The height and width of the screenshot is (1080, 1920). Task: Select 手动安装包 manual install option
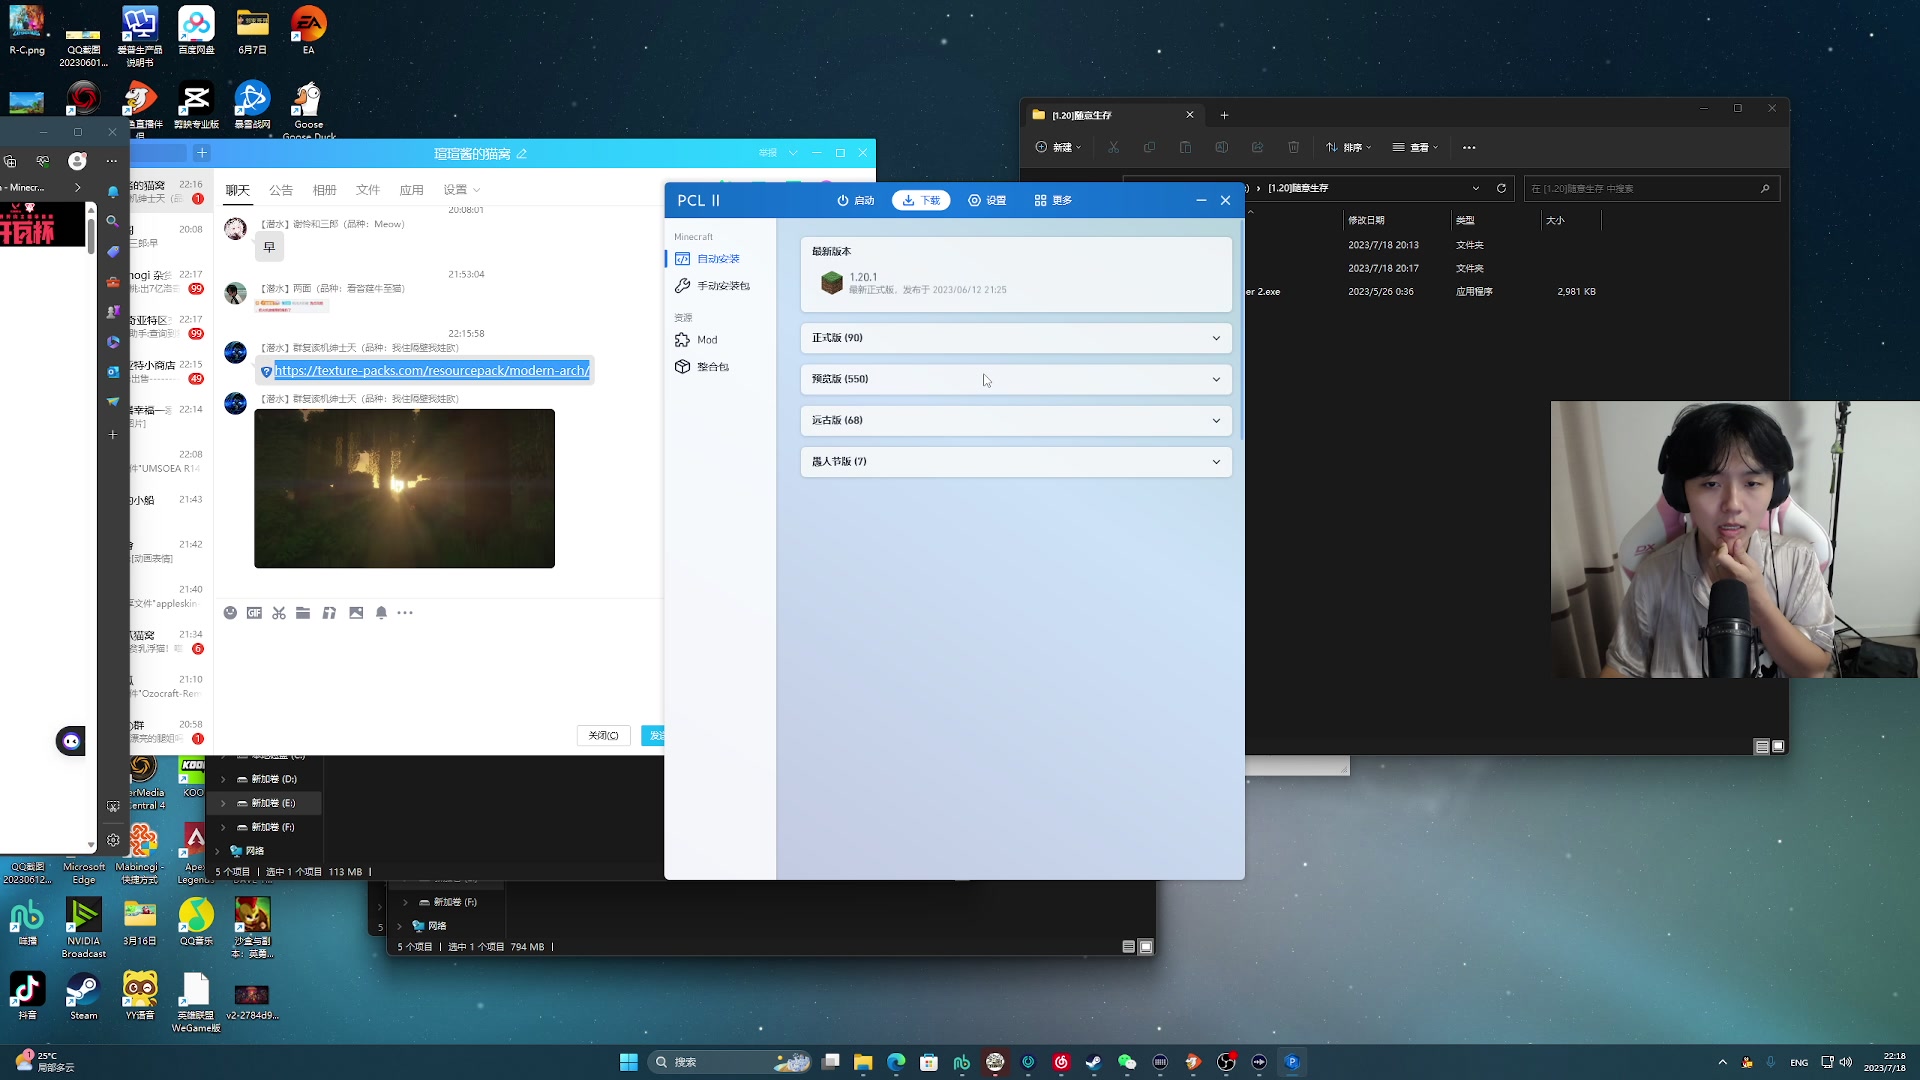[x=722, y=286]
